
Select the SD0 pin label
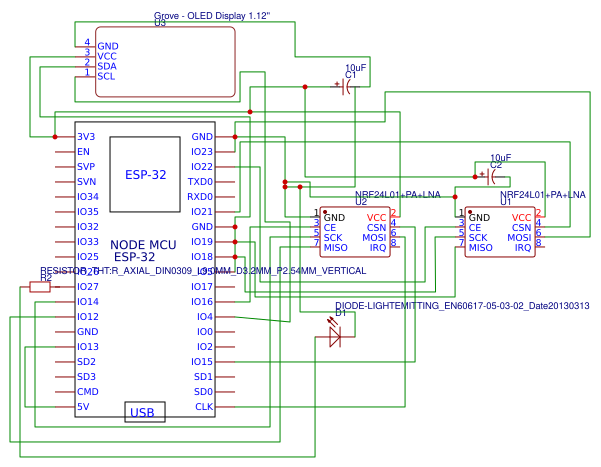point(203,392)
